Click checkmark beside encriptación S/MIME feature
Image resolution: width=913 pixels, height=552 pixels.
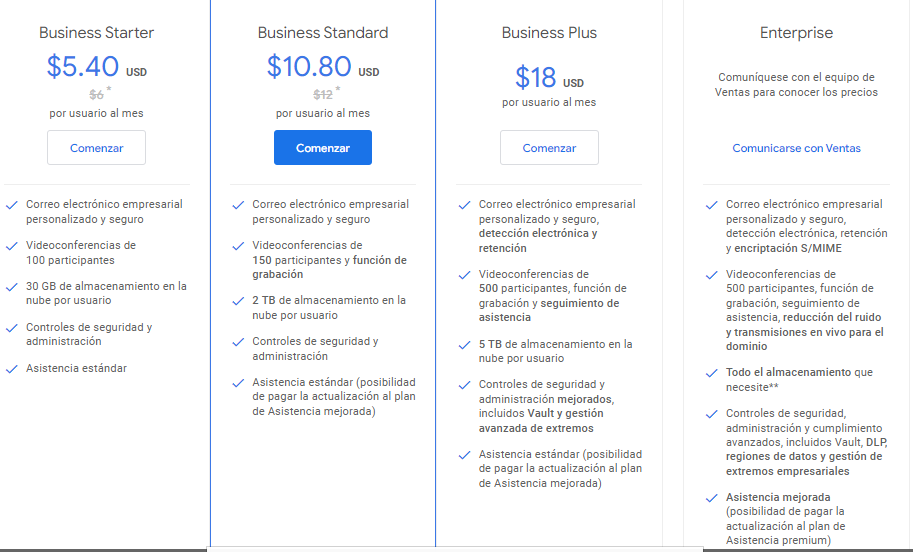(x=711, y=204)
